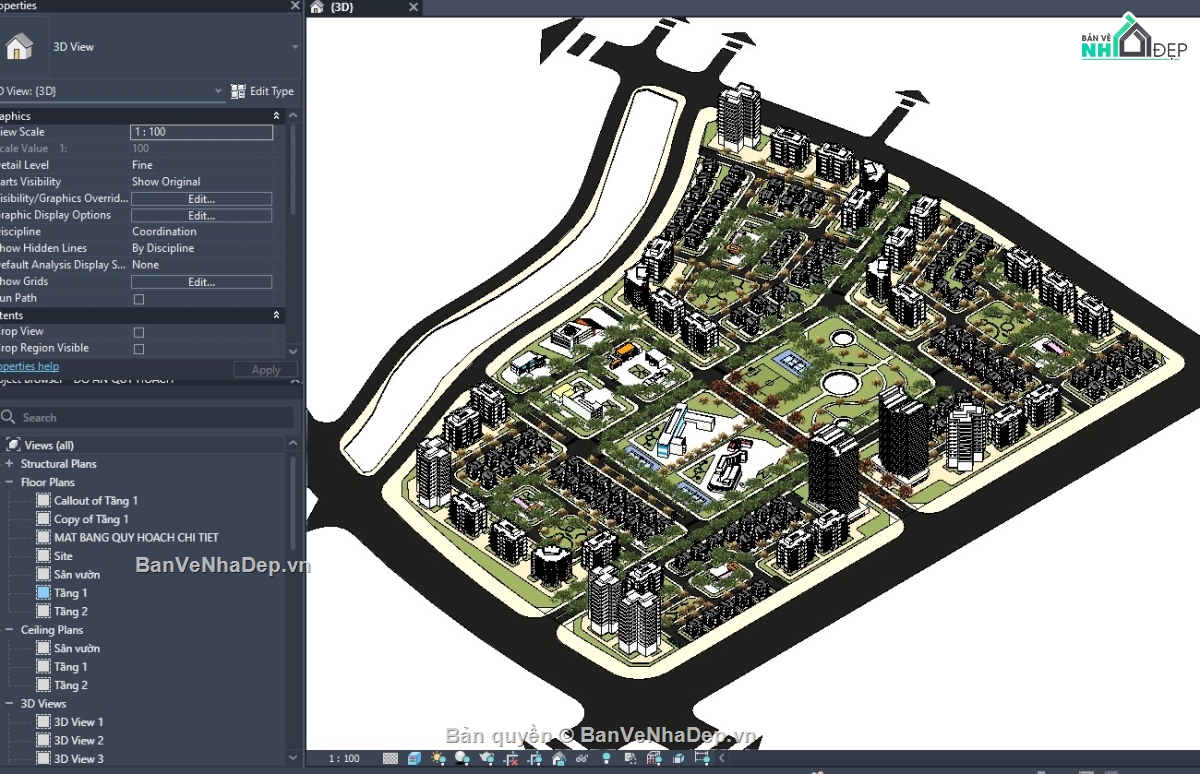
Task: Enable the Crop Region Visible checkbox
Action: [x=139, y=348]
